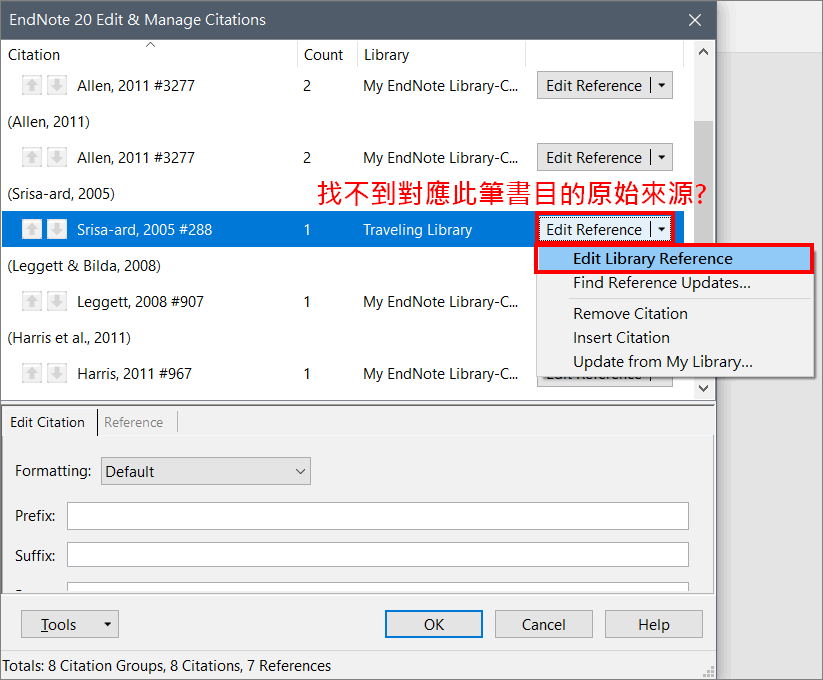Click the (Leggett & Bilda, 2008) group heading
The width and height of the screenshot is (823, 680).
click(x=84, y=266)
